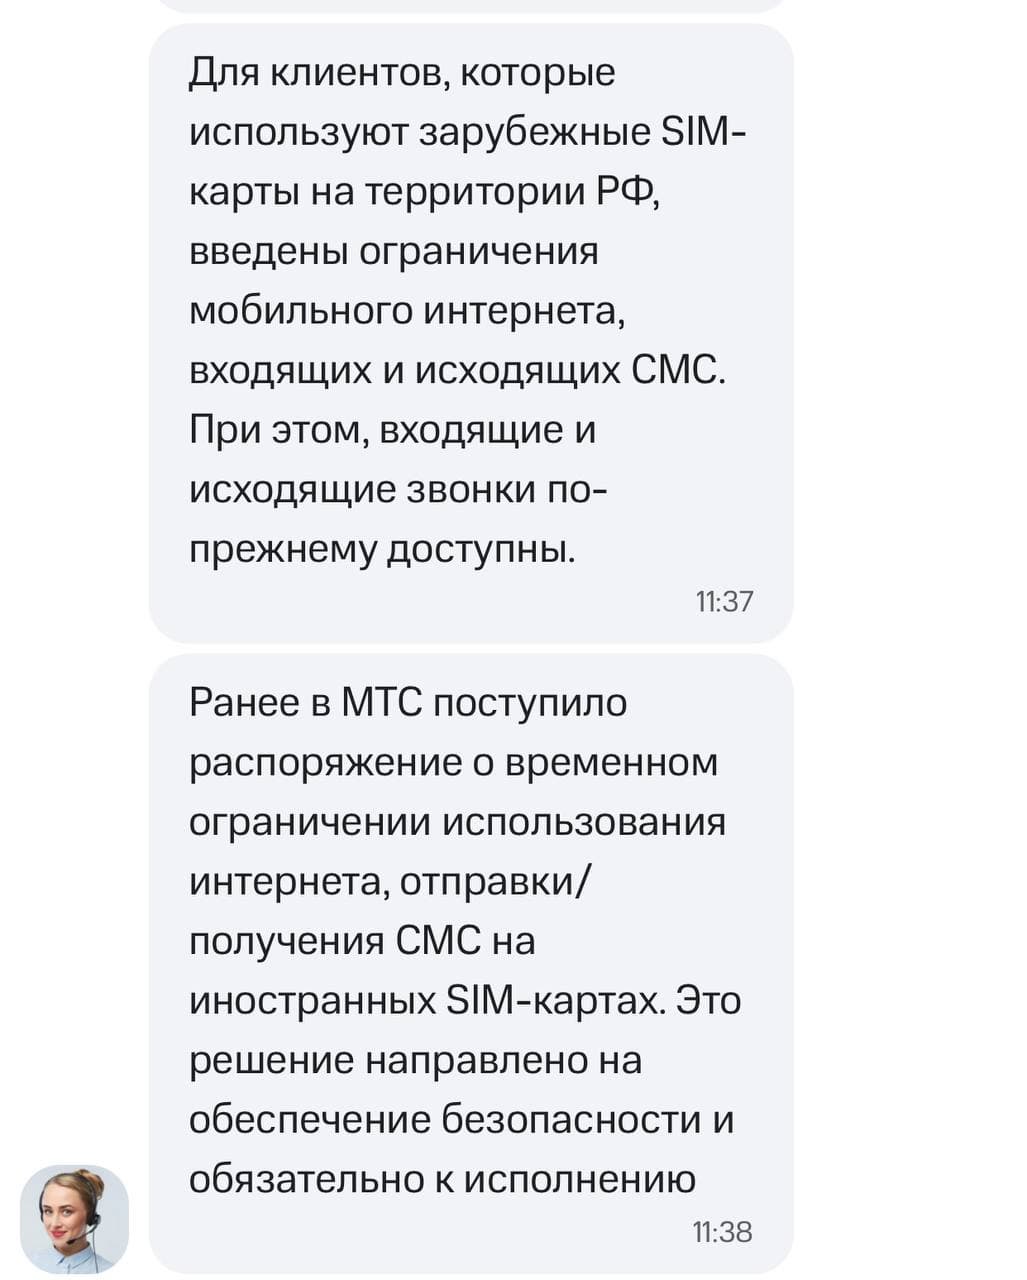
Task: Tap "мобильного интернета" text line
Action: 407,311
